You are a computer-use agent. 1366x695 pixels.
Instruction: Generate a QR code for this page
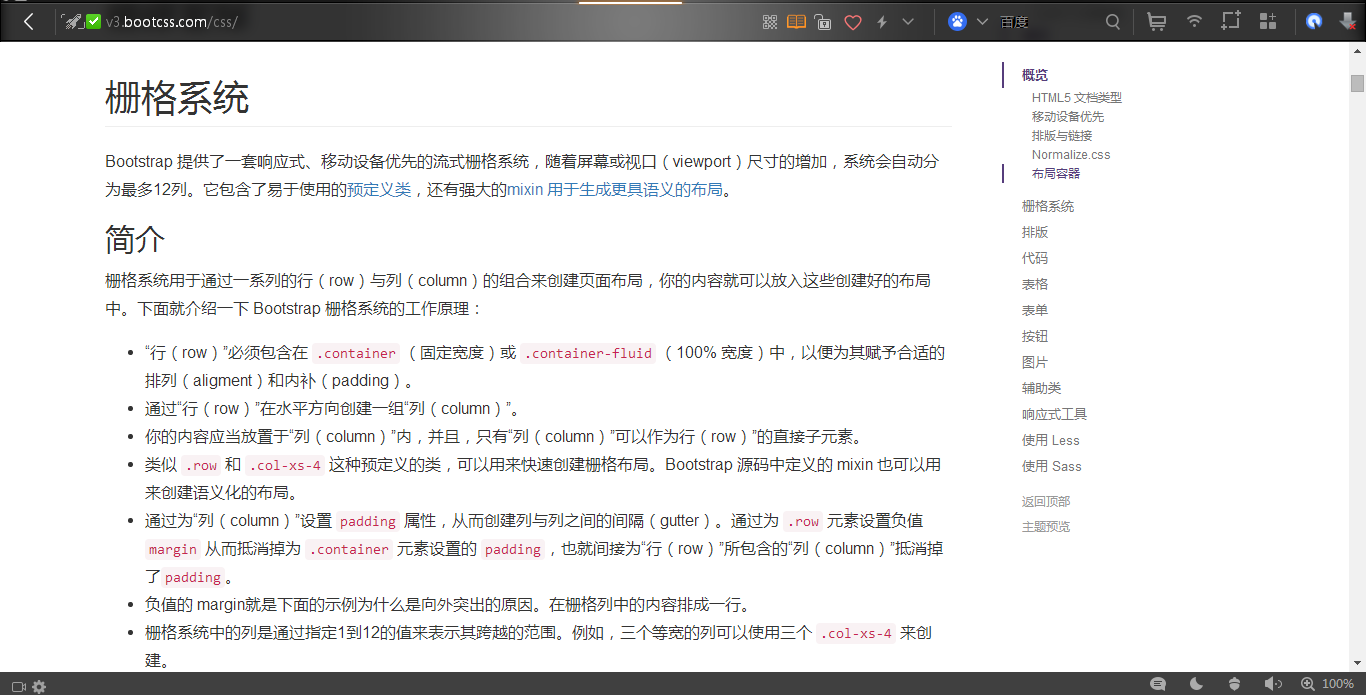pos(770,21)
